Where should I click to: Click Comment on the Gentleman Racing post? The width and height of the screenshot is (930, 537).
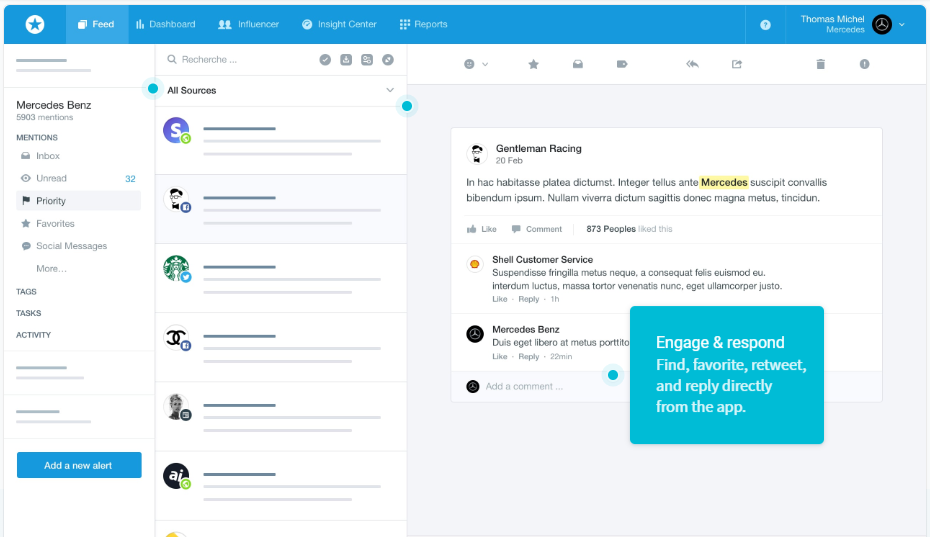[x=537, y=229]
